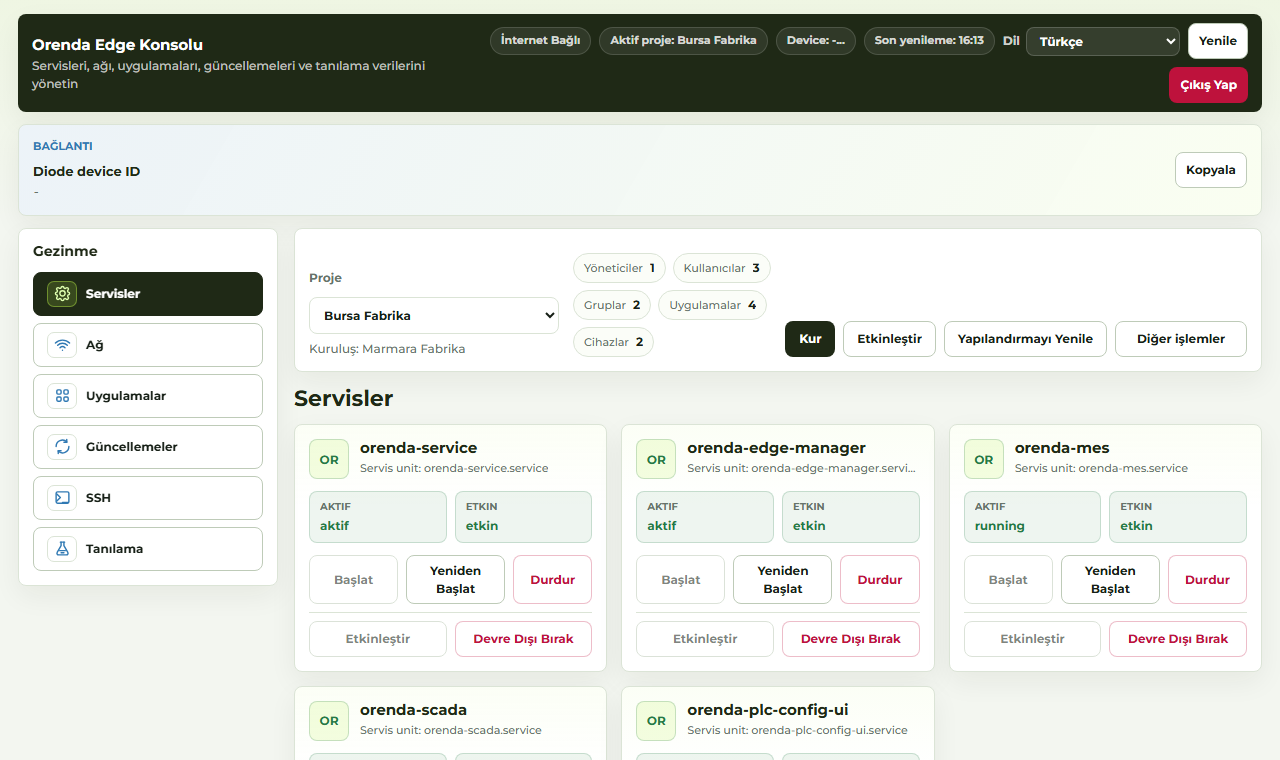Image resolution: width=1280 pixels, height=760 pixels.
Task: Click the Tanılama flask icon
Action: coord(62,549)
